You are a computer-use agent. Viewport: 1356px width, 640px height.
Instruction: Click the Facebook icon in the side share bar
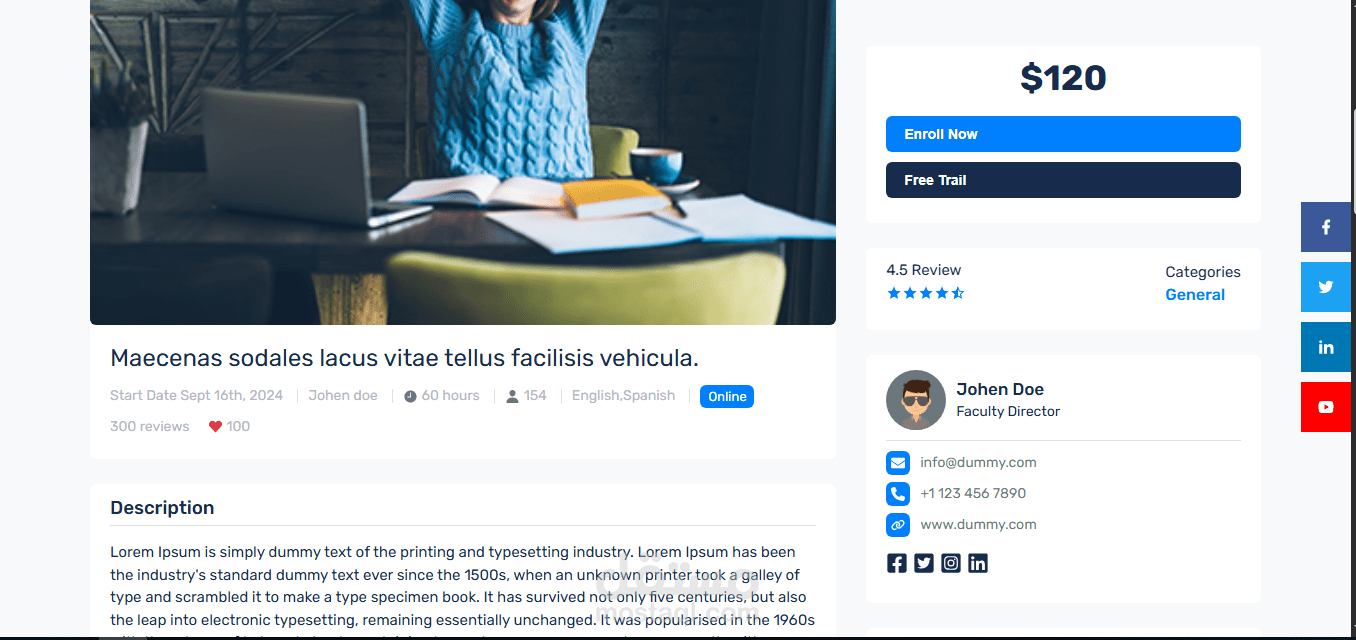tap(1326, 227)
